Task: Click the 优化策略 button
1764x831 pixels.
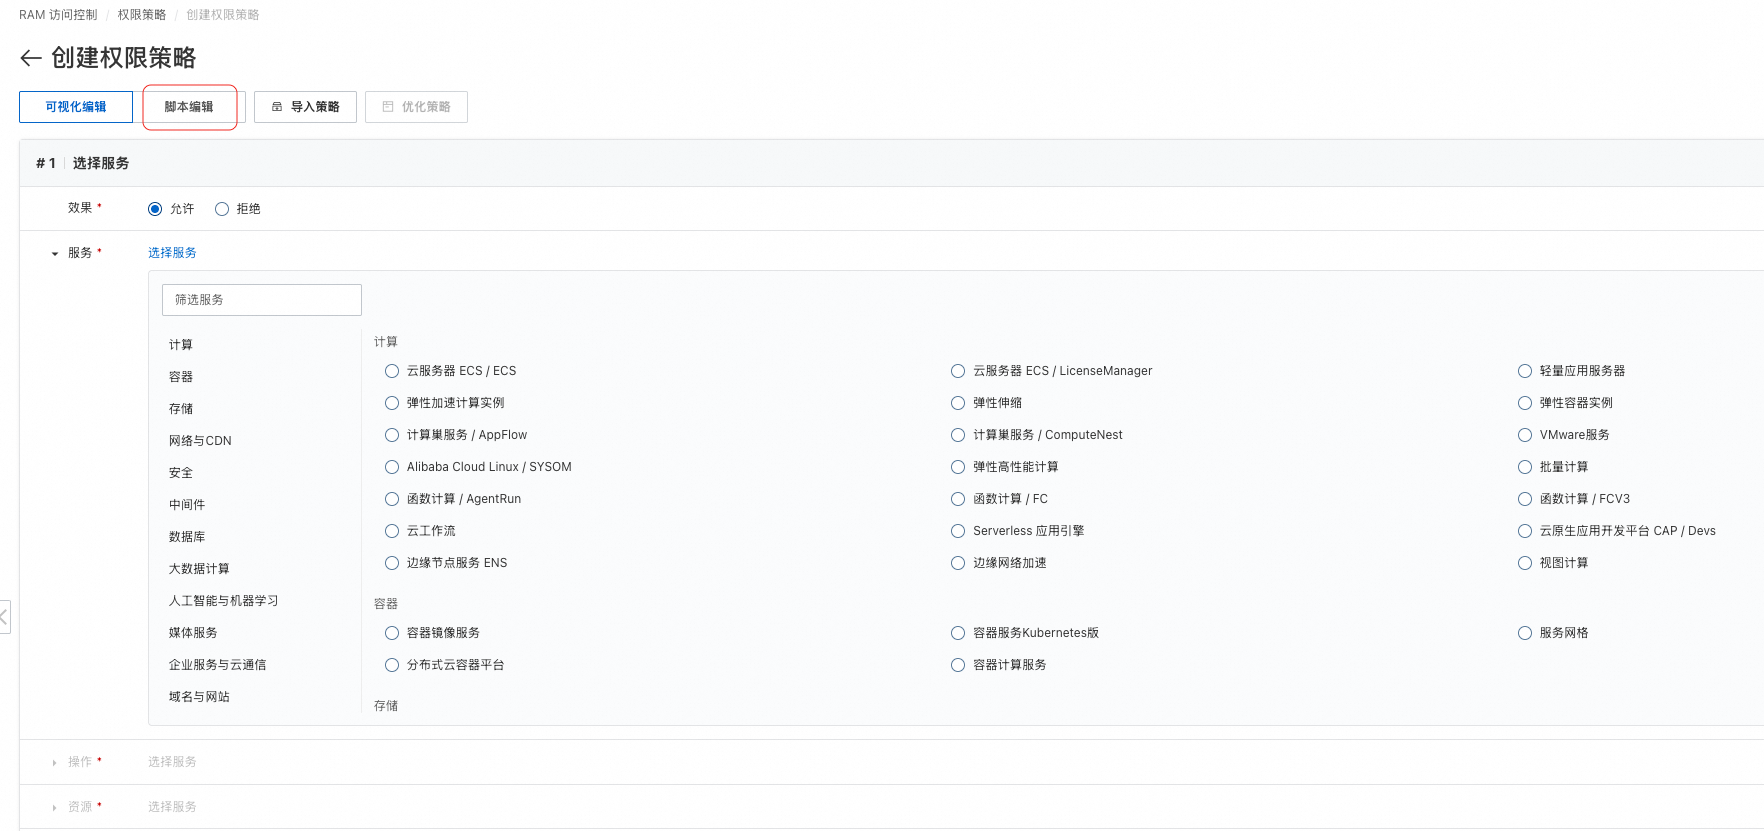Action: 416,107
